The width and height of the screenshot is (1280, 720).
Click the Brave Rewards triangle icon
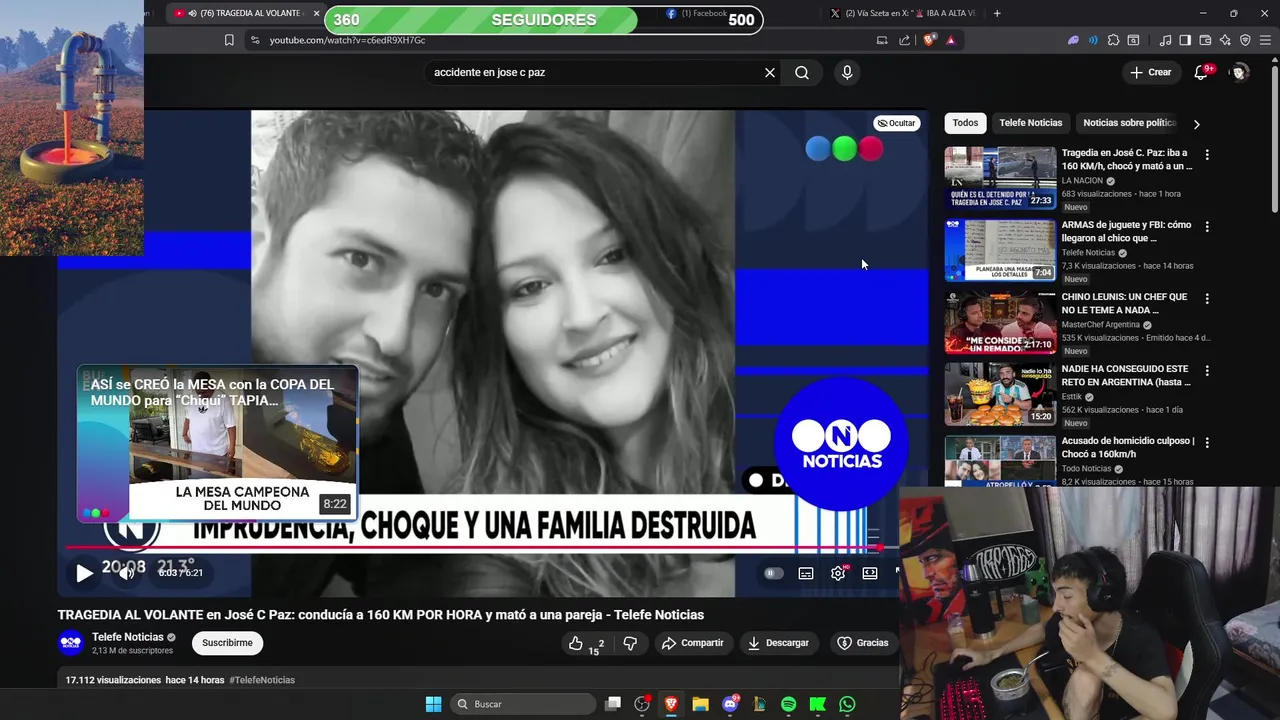951,40
